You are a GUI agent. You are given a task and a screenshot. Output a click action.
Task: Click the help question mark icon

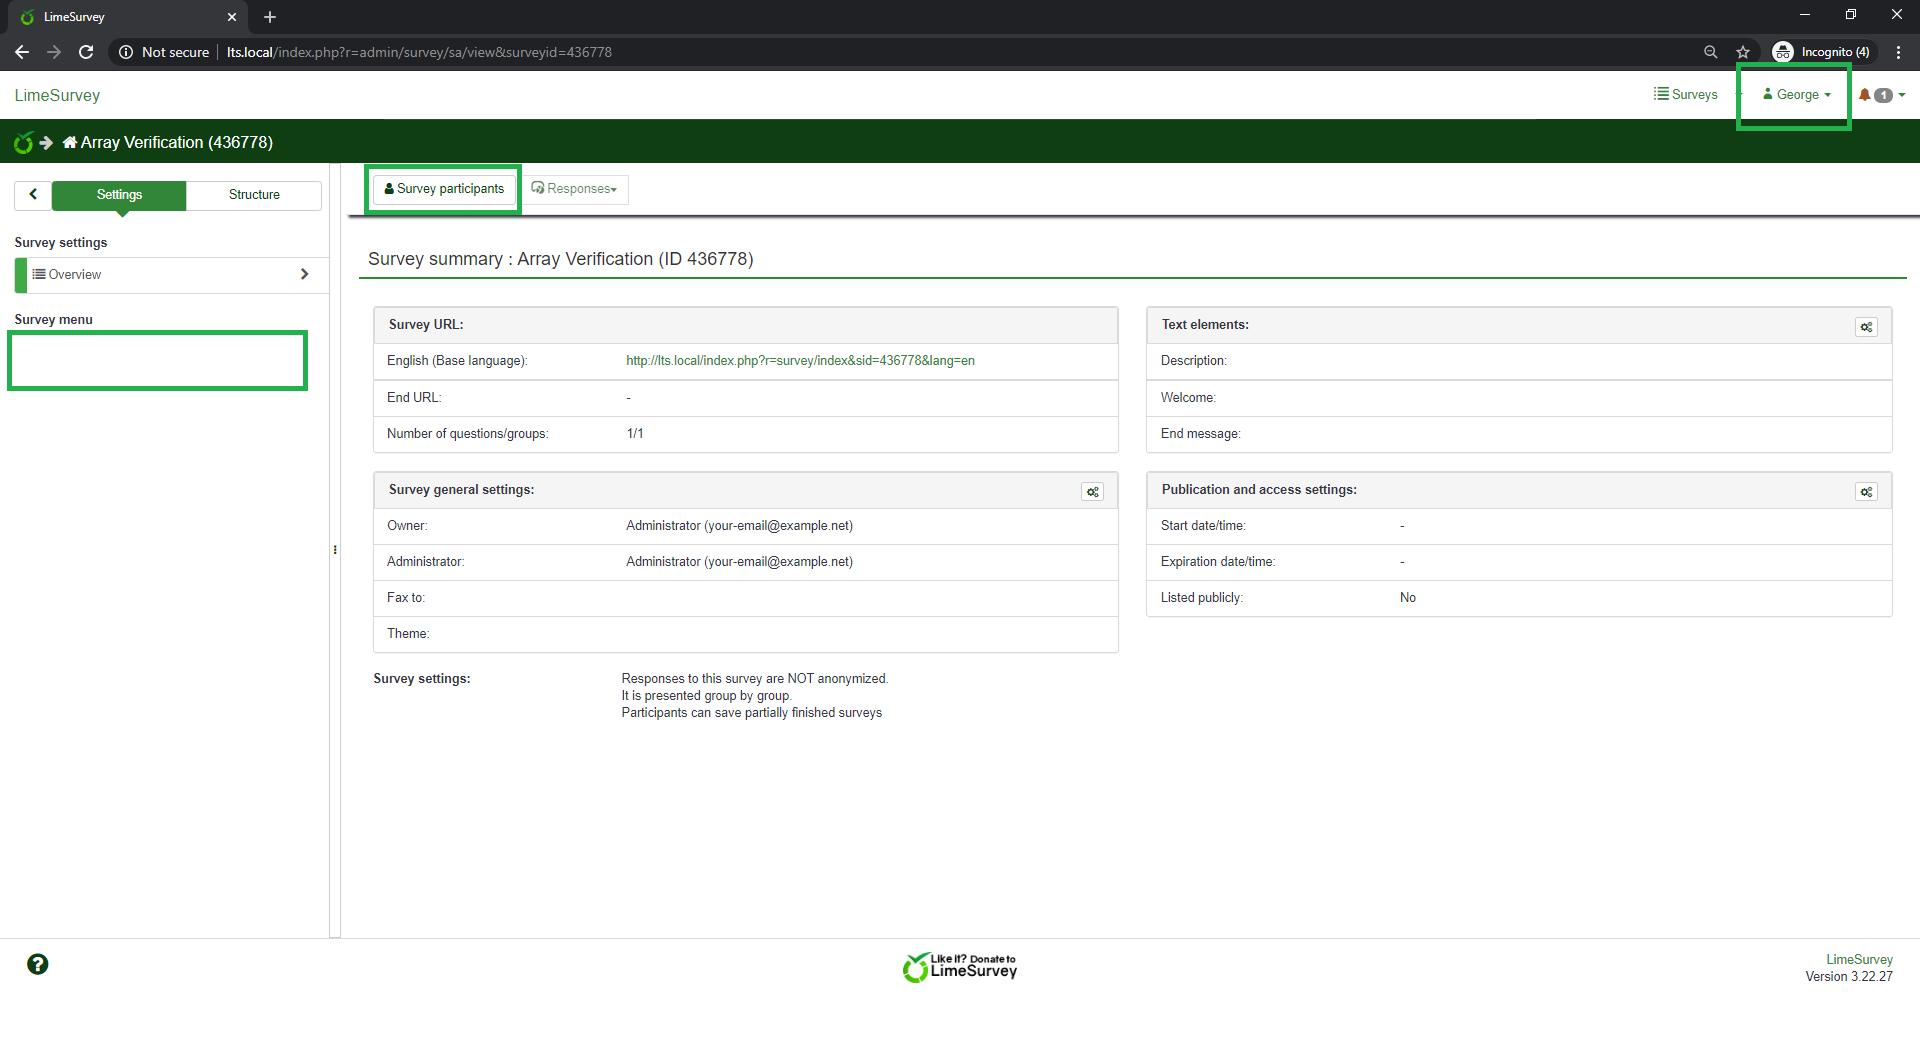pos(38,964)
